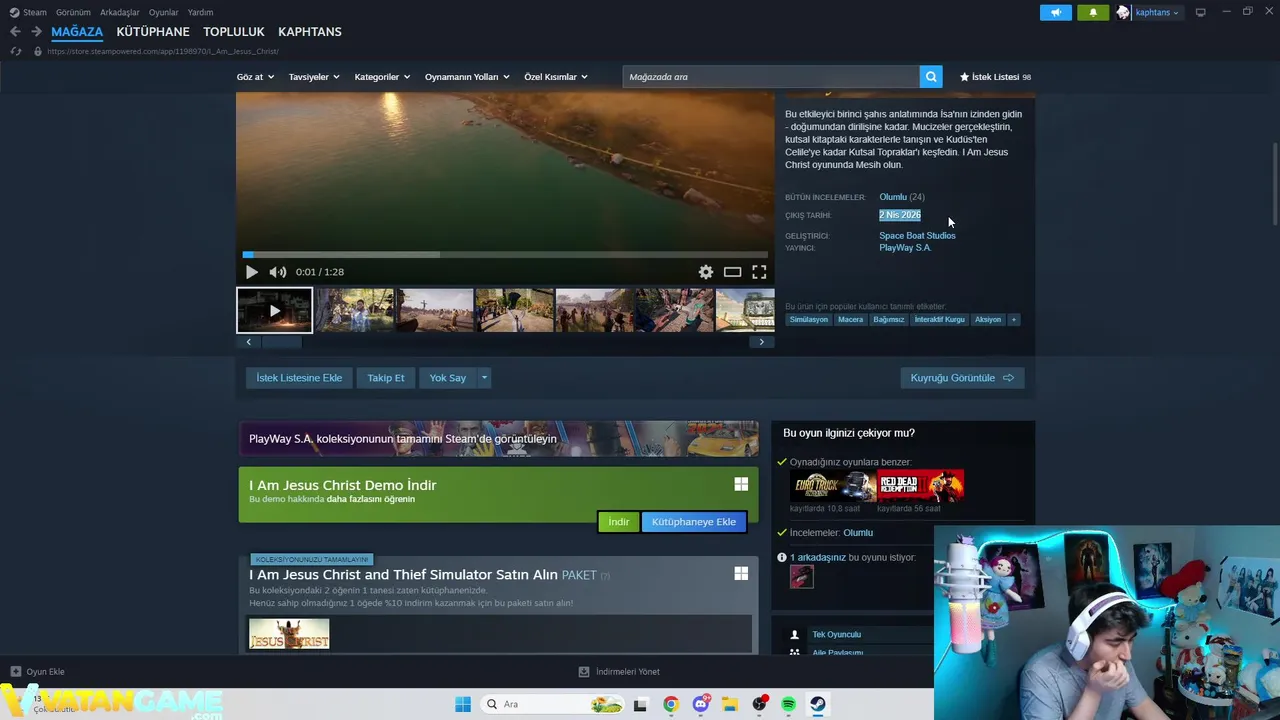Click the screenshot strip scrollbar handle
The width and height of the screenshot is (1280, 720).
[x=281, y=342]
